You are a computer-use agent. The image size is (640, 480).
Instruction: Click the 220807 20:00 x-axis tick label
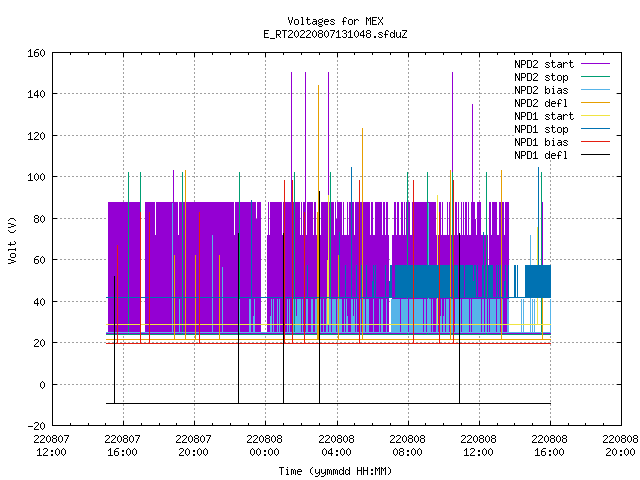click(193, 446)
